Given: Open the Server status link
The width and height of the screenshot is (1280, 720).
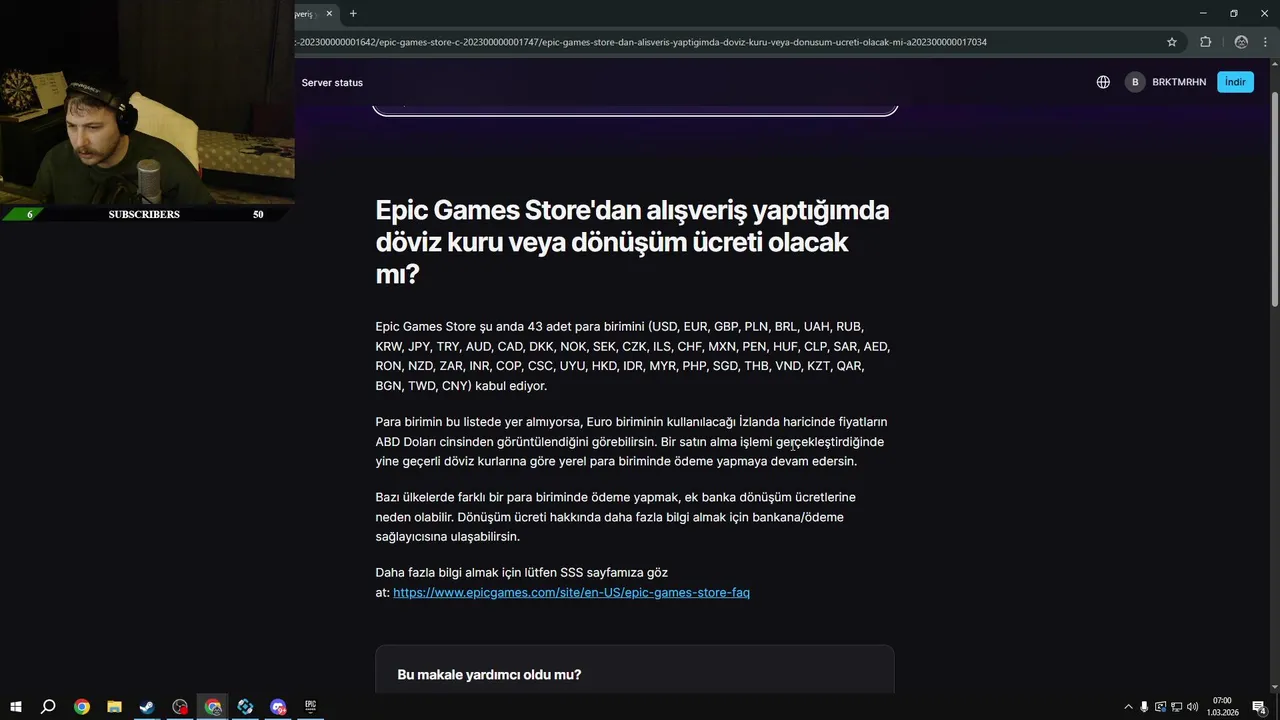Looking at the screenshot, I should tap(332, 82).
